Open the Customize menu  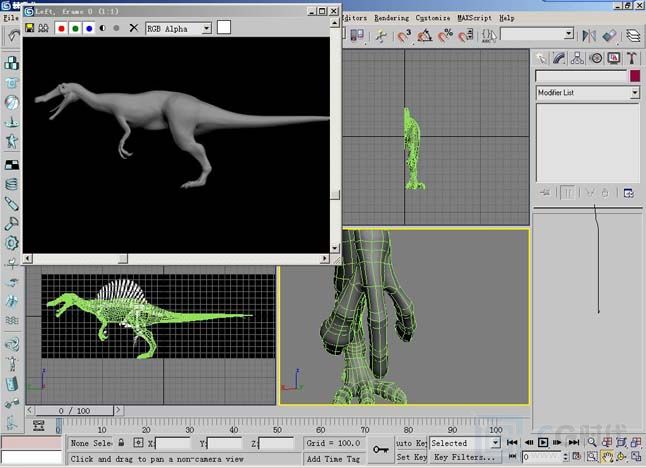433,18
